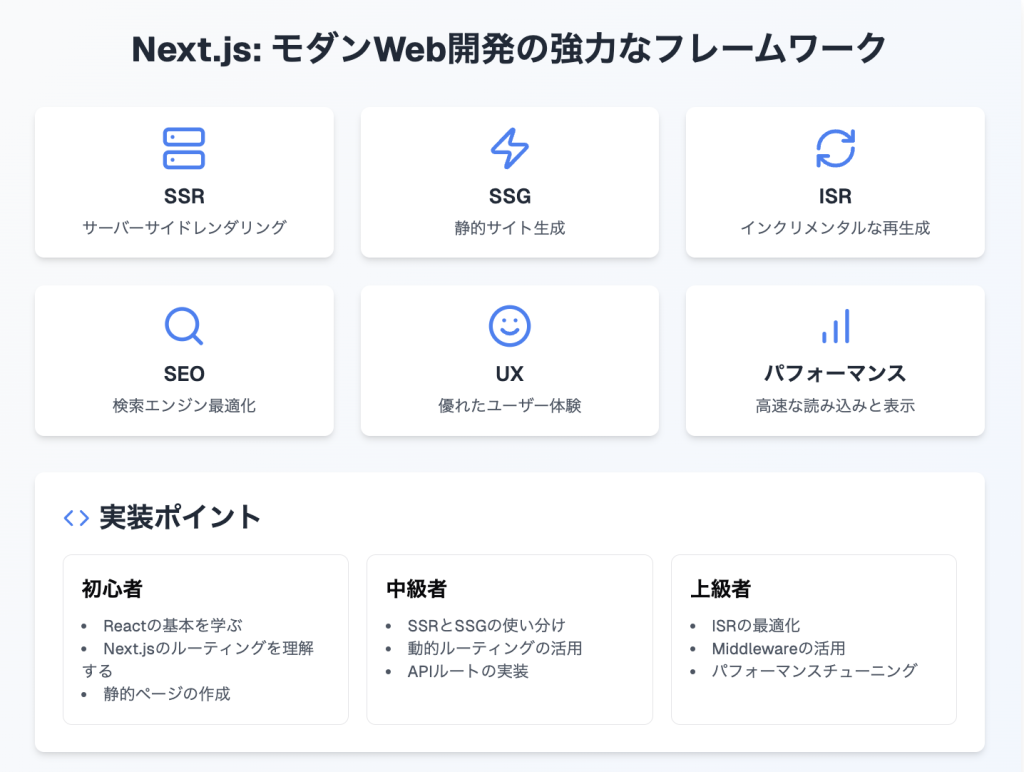Screen dimensions: 1024x772
Task: Click the 優れたユーザー体験 description
Action: 509,406
